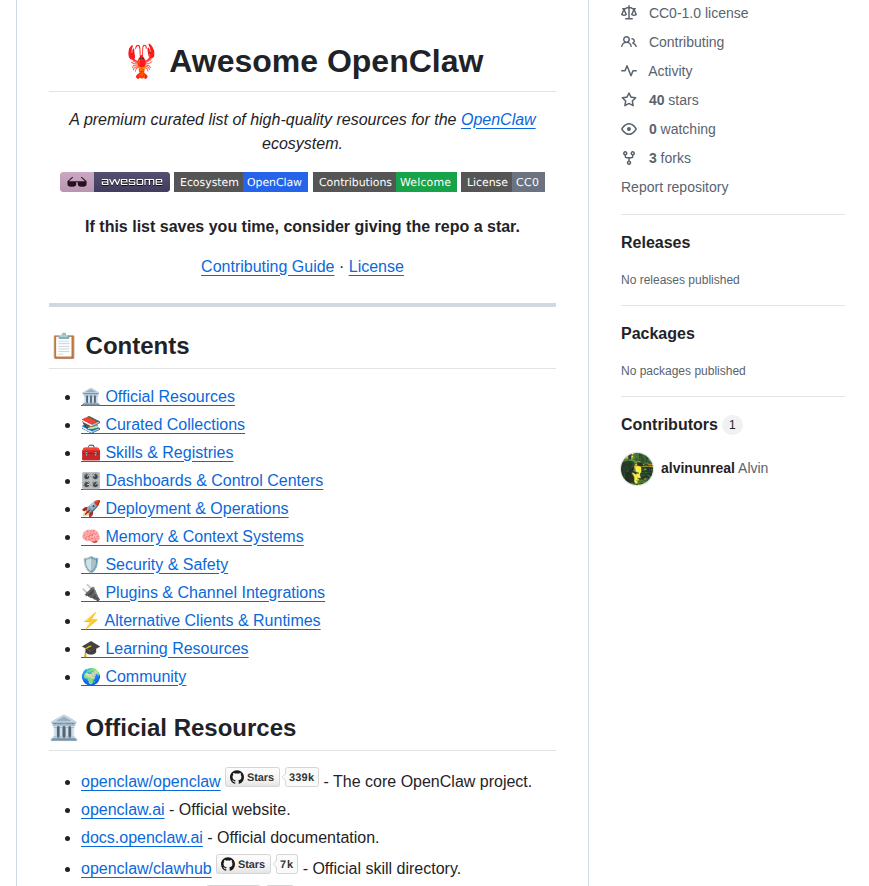Click the Stars 339k badge for openclaw/openclaw
Screen dimensions: 869x886
272,778
